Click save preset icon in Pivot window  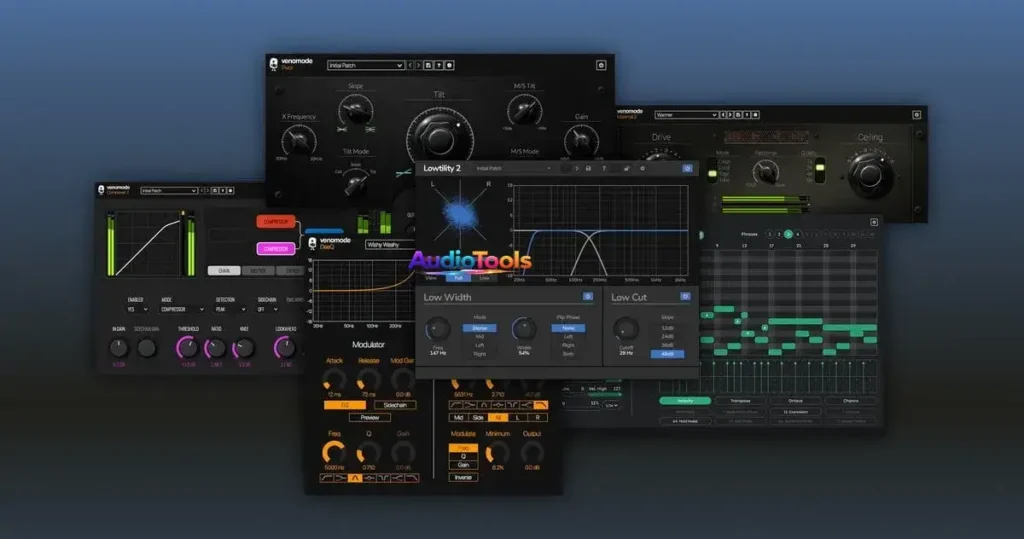[428, 65]
